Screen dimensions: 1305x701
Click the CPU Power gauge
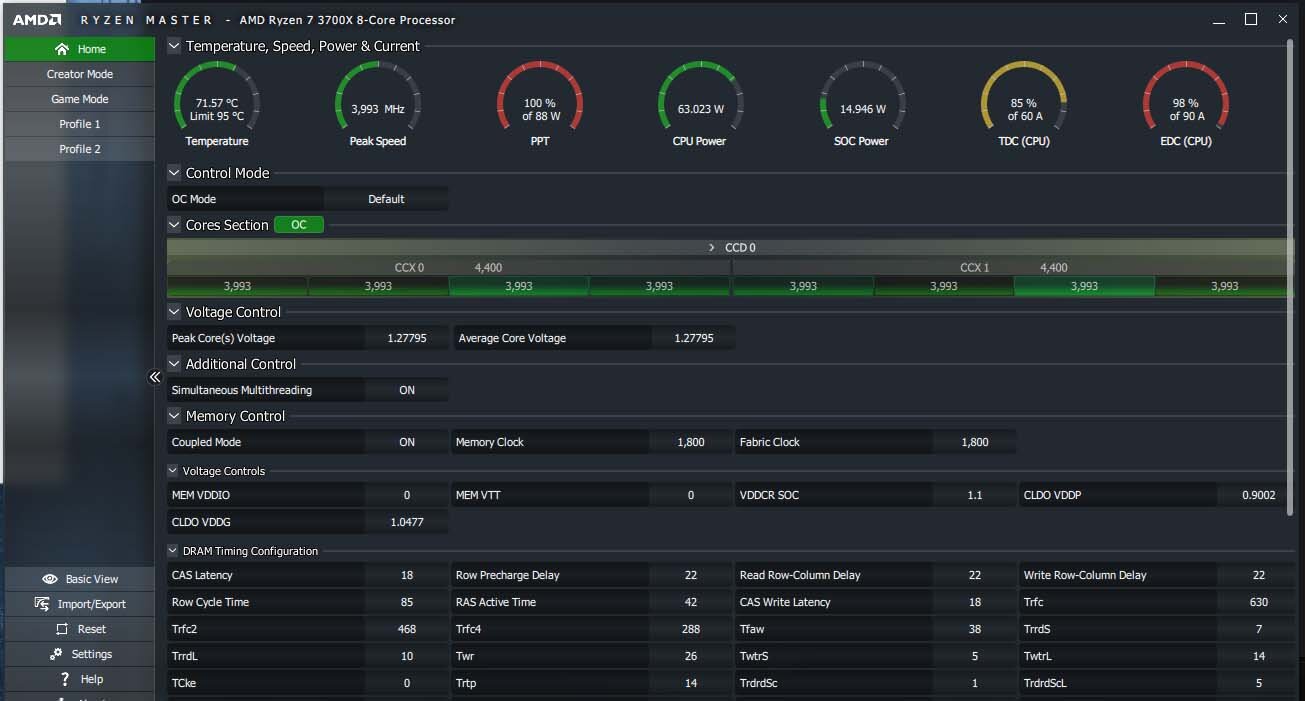pos(700,104)
